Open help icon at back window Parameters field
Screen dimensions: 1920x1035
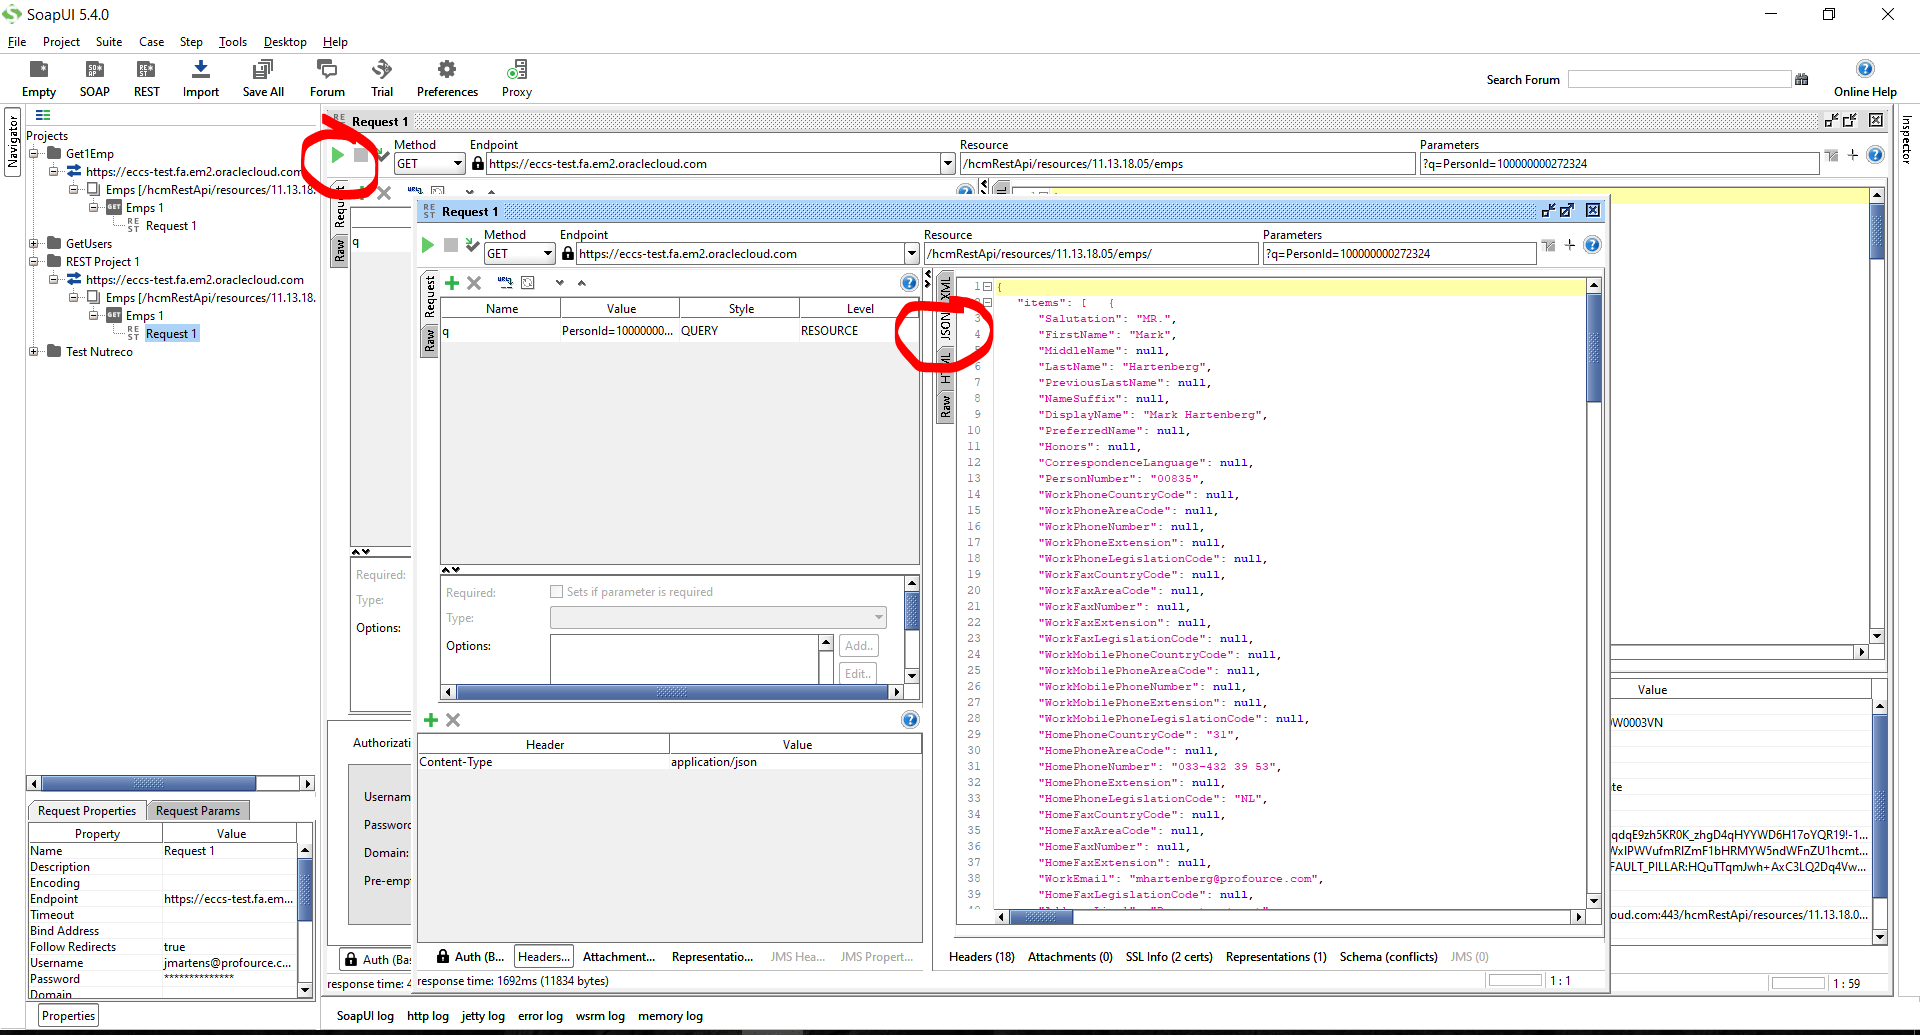1876,155
